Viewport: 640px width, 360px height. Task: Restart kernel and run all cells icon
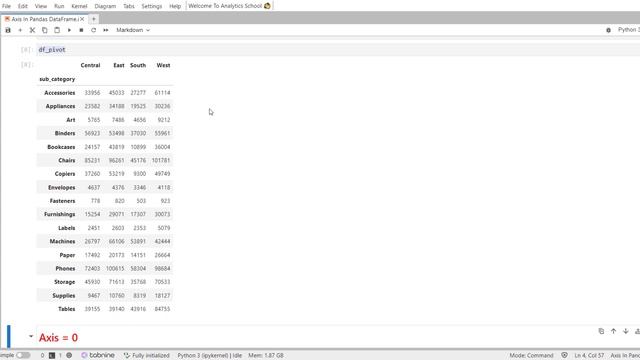point(106,30)
